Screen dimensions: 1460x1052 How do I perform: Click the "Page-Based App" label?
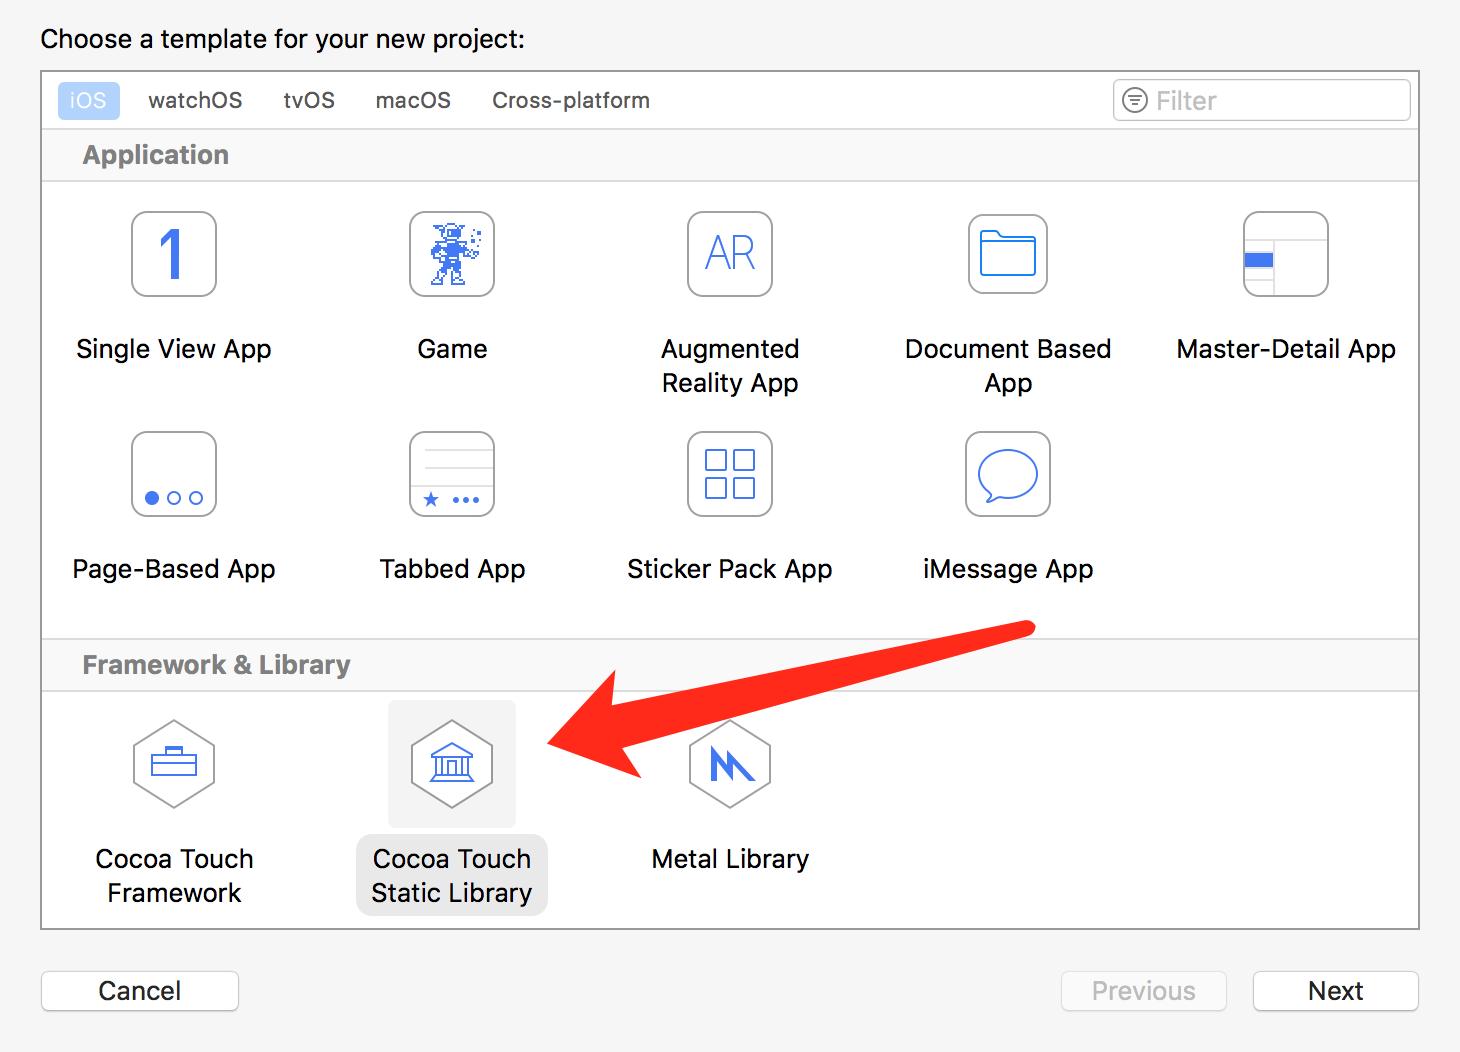(174, 569)
